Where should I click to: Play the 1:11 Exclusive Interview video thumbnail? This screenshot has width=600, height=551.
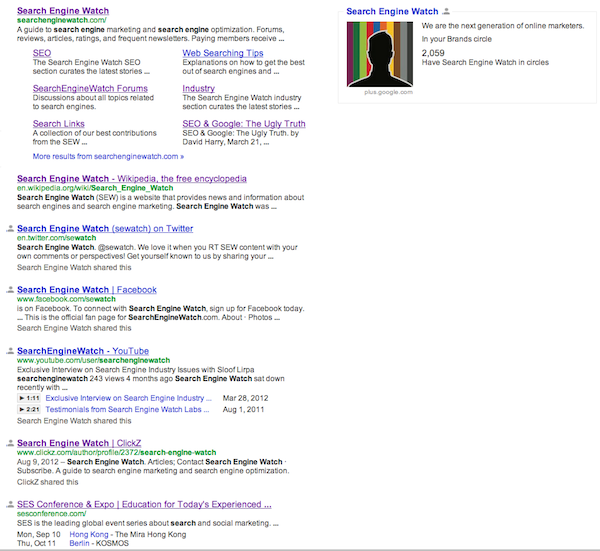click(x=29, y=398)
